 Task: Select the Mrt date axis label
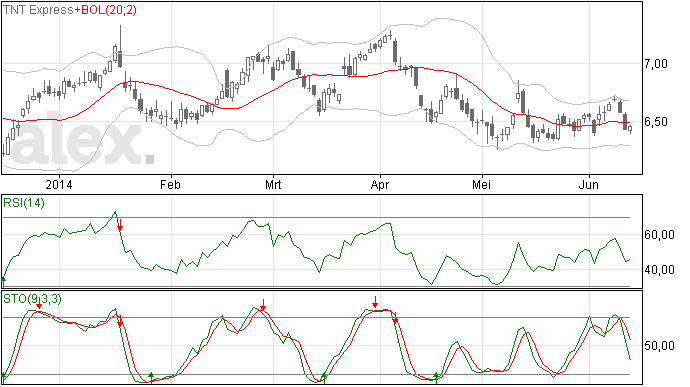tap(273, 185)
